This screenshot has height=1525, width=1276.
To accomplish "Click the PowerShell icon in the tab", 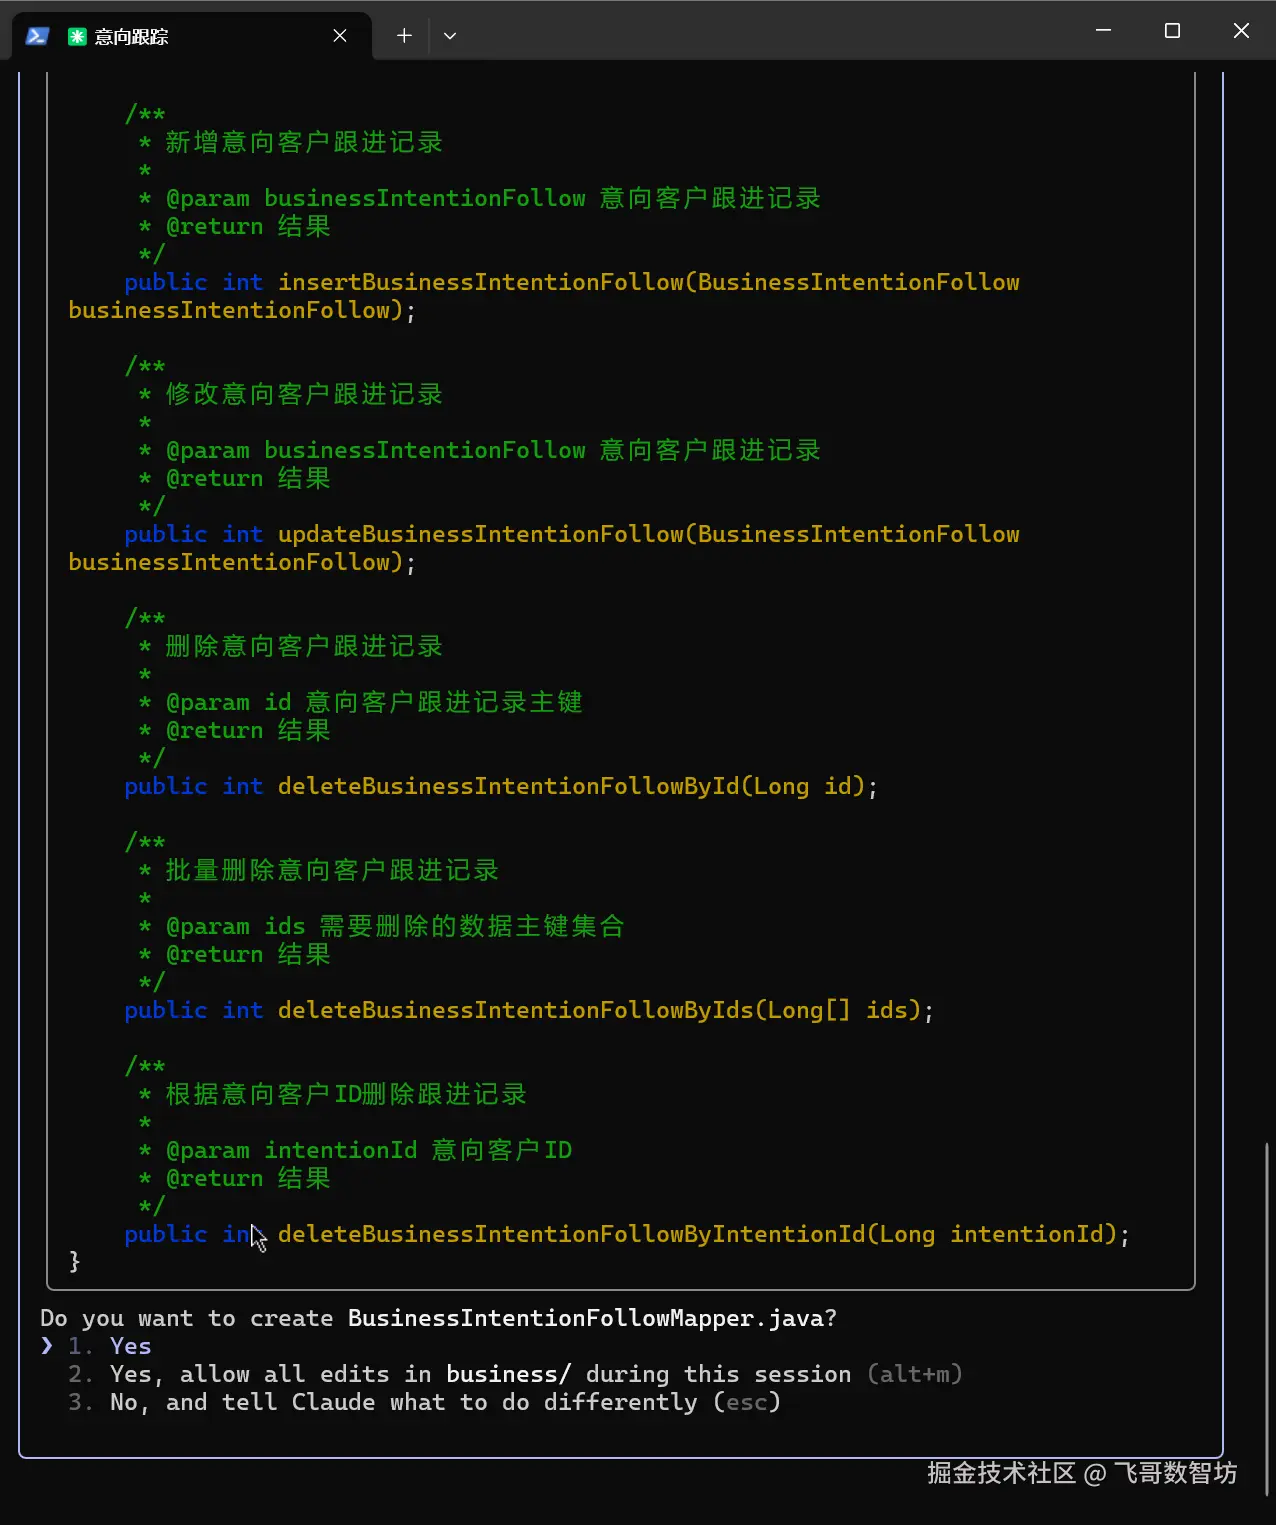I will click(38, 36).
